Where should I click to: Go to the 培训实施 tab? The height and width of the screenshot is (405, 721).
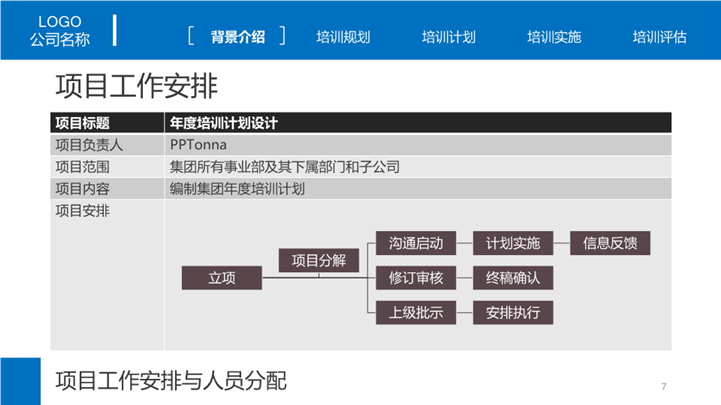[554, 37]
